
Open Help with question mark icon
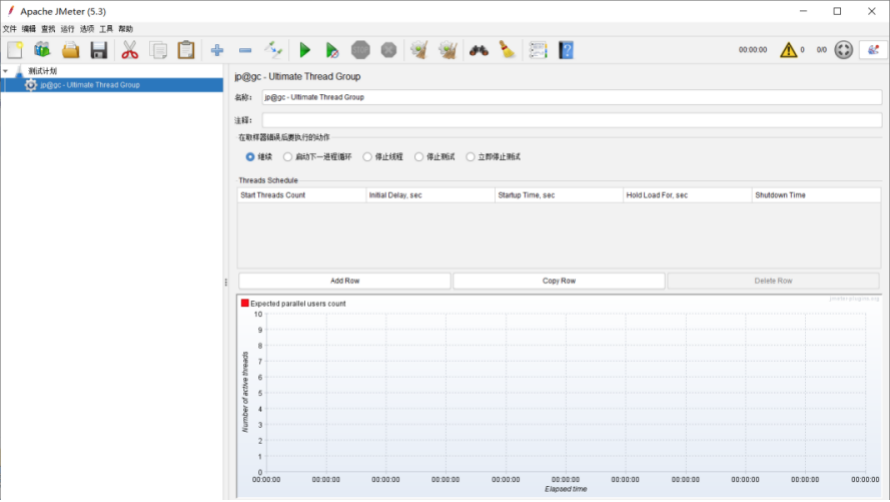[x=566, y=50]
